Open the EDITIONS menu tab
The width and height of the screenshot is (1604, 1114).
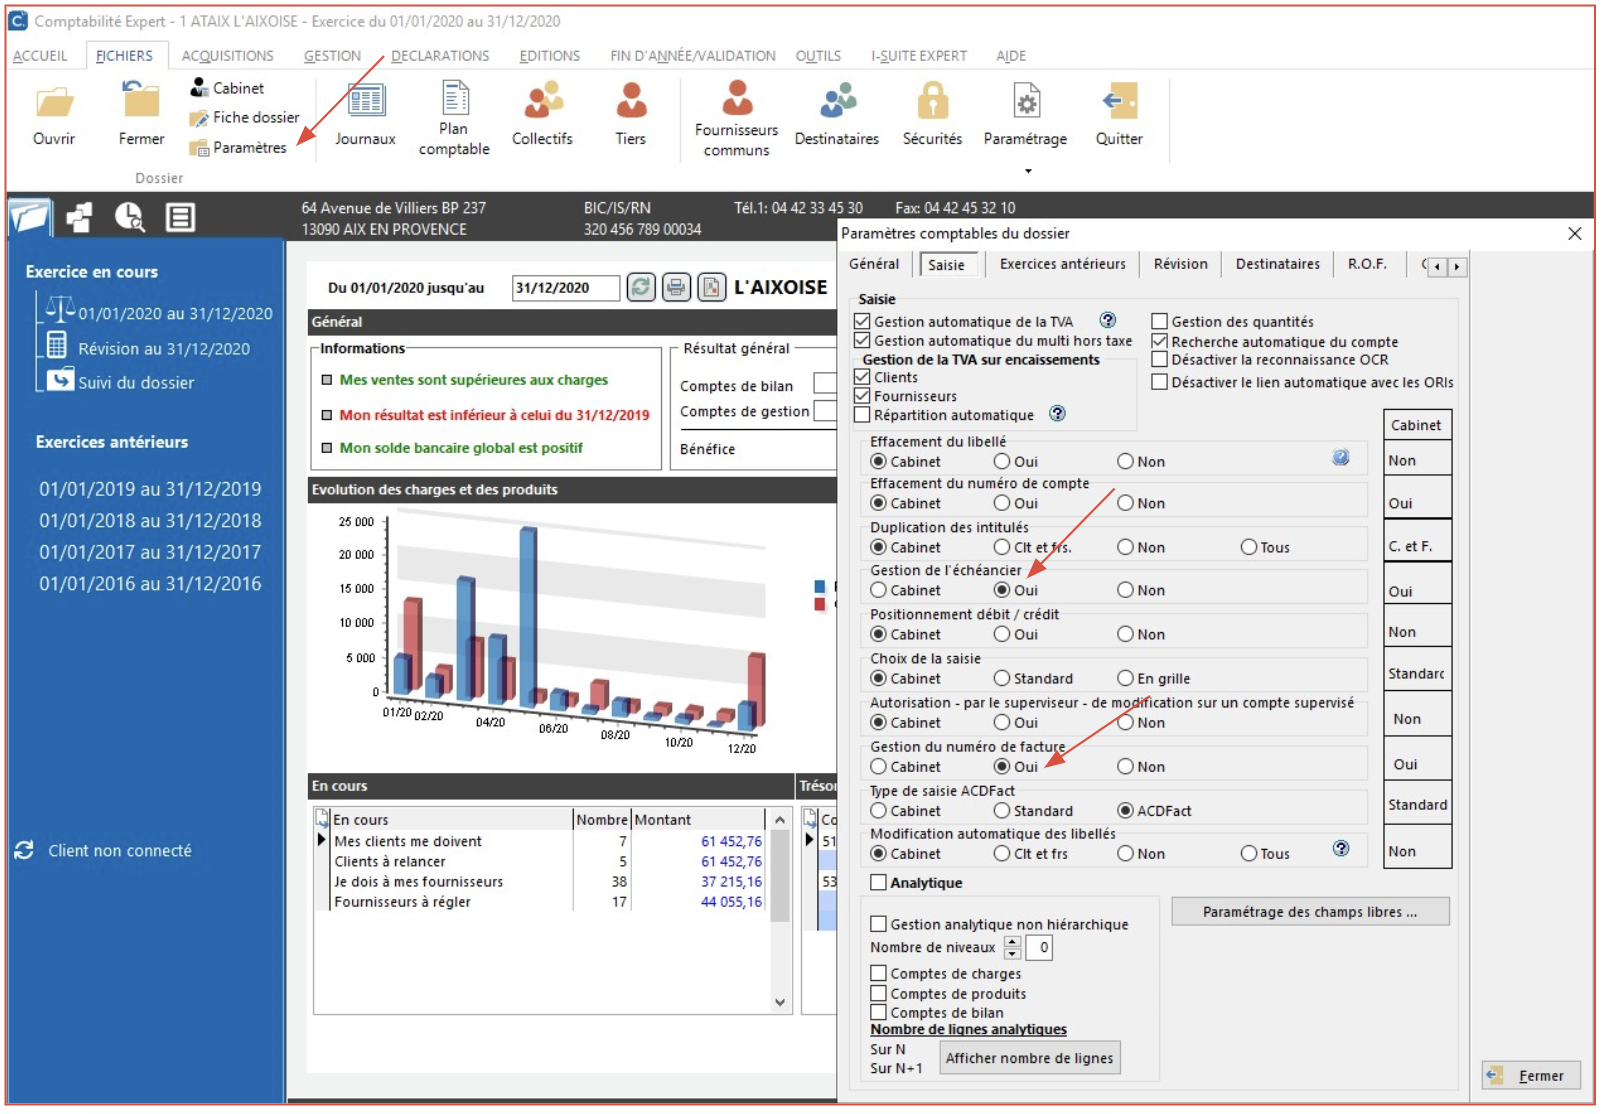point(550,56)
